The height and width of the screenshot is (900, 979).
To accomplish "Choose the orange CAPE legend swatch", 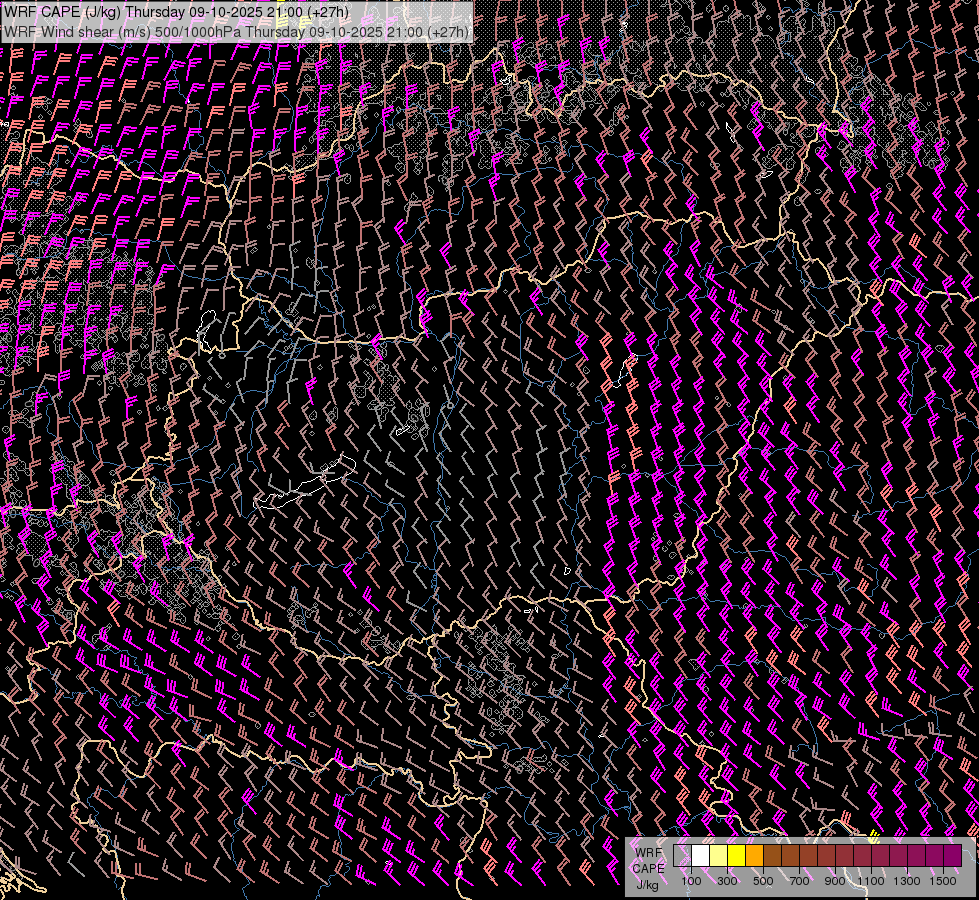I will point(754,856).
